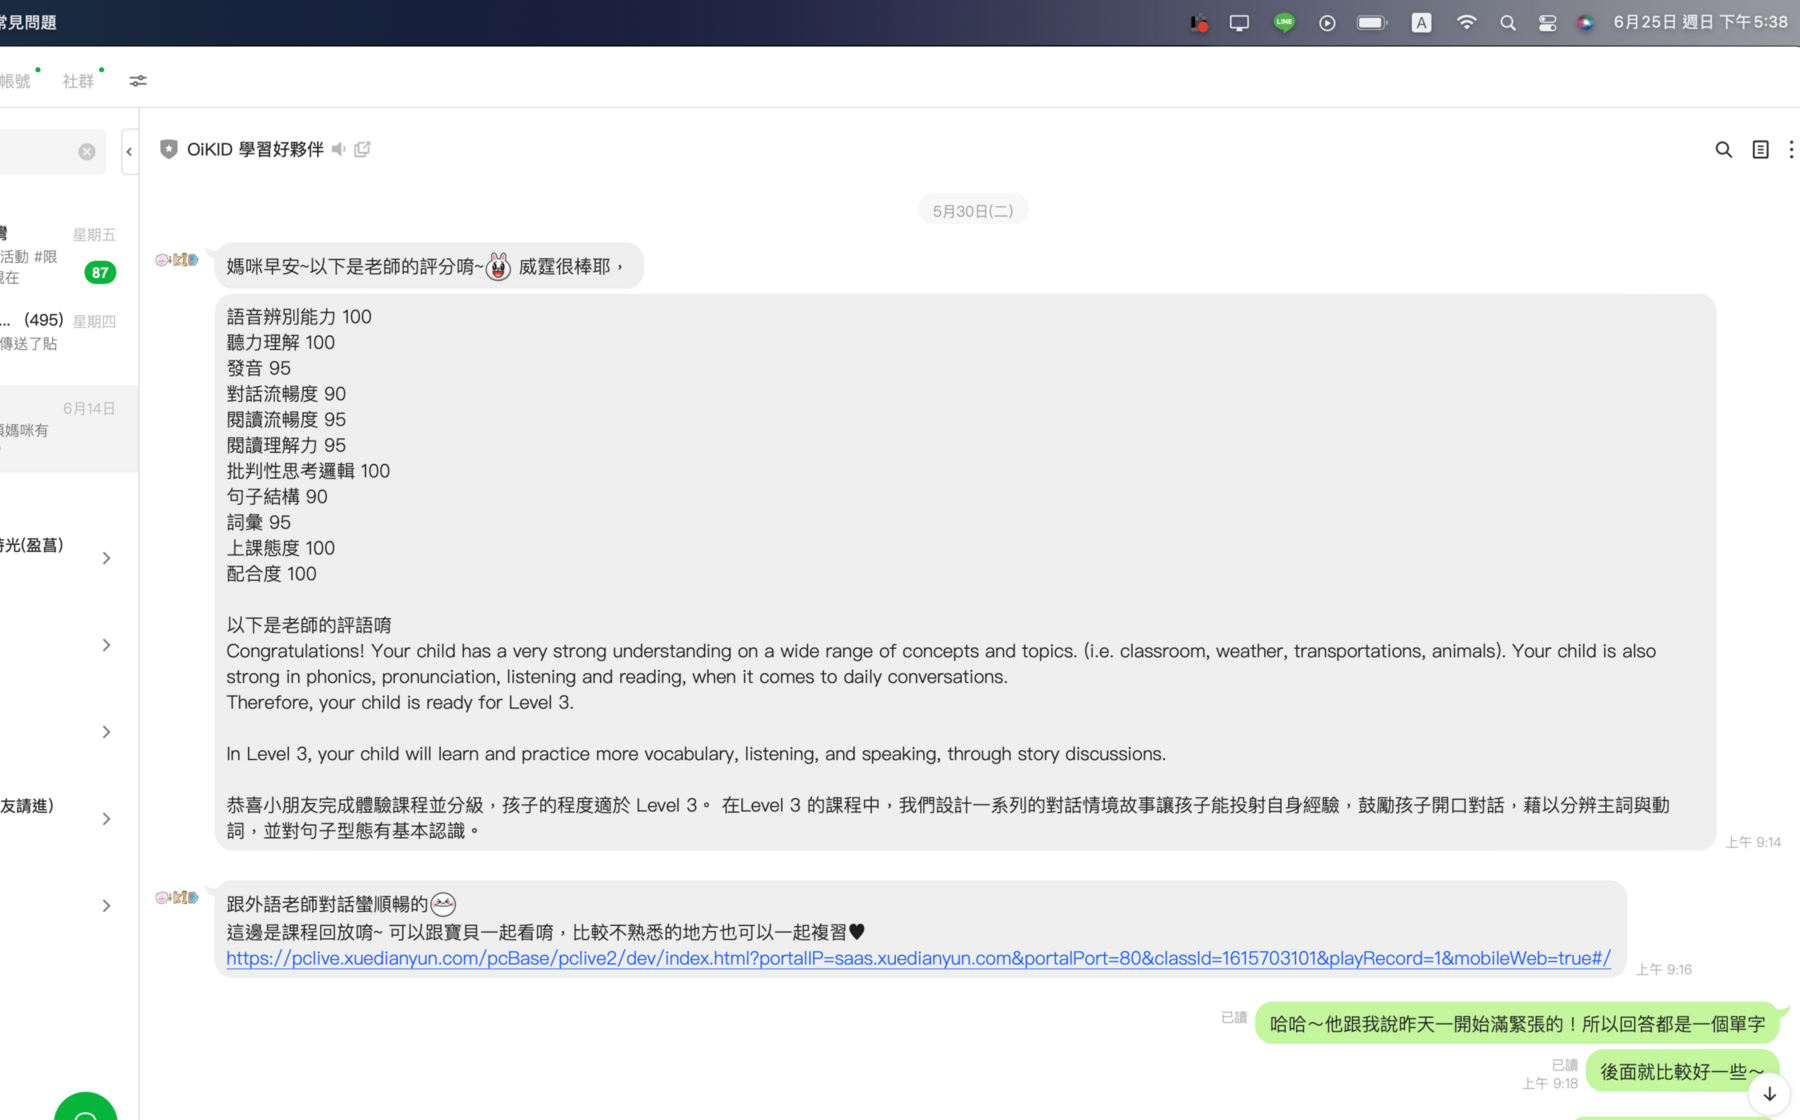Collapse the chat list with the left chevron
Viewport: 1800px width, 1120px height.
point(129,151)
